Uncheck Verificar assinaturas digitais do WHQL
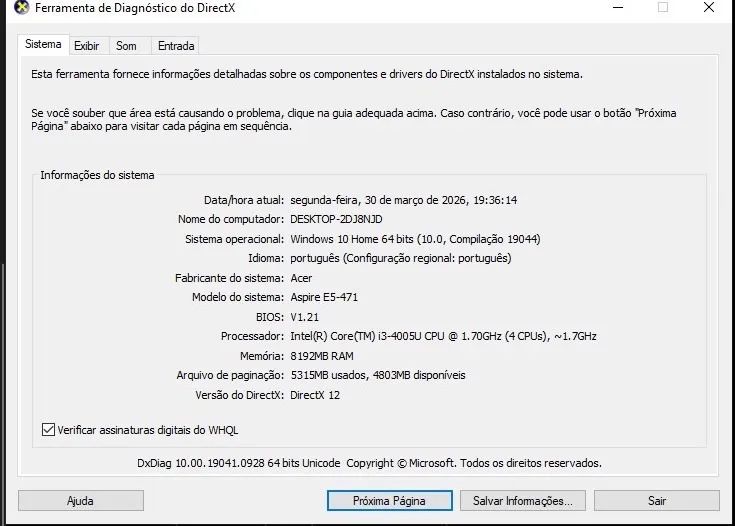Screen dimensions: 735x526 [x=48, y=429]
